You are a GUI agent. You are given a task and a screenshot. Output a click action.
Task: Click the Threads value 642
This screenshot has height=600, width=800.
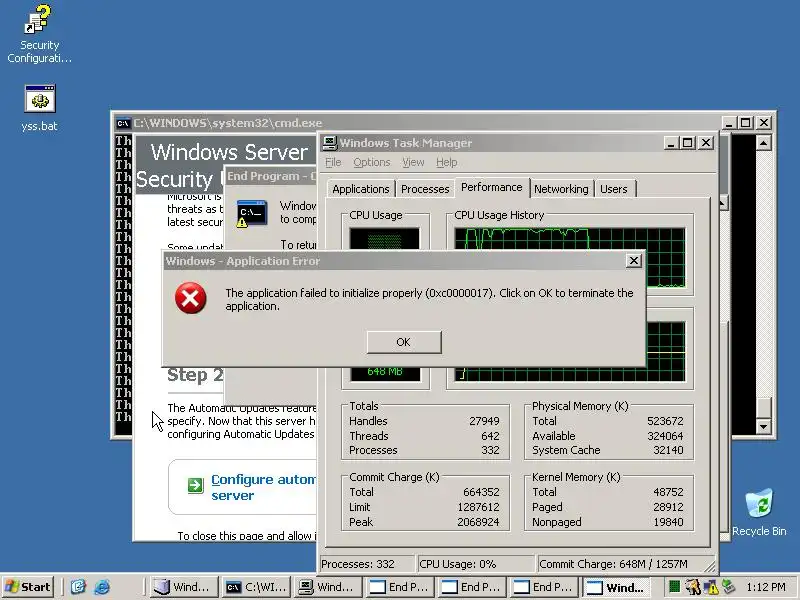click(490, 436)
